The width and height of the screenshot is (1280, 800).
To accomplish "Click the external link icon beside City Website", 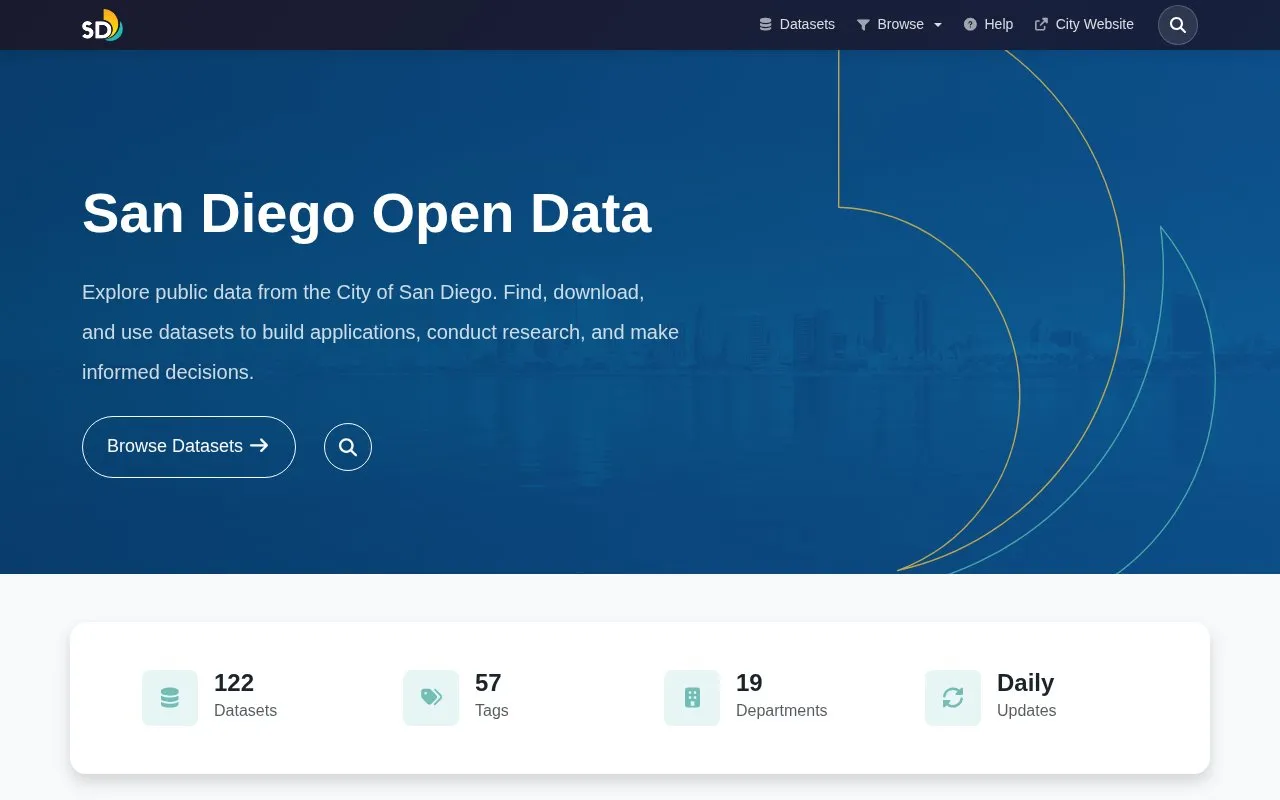I will (1041, 24).
